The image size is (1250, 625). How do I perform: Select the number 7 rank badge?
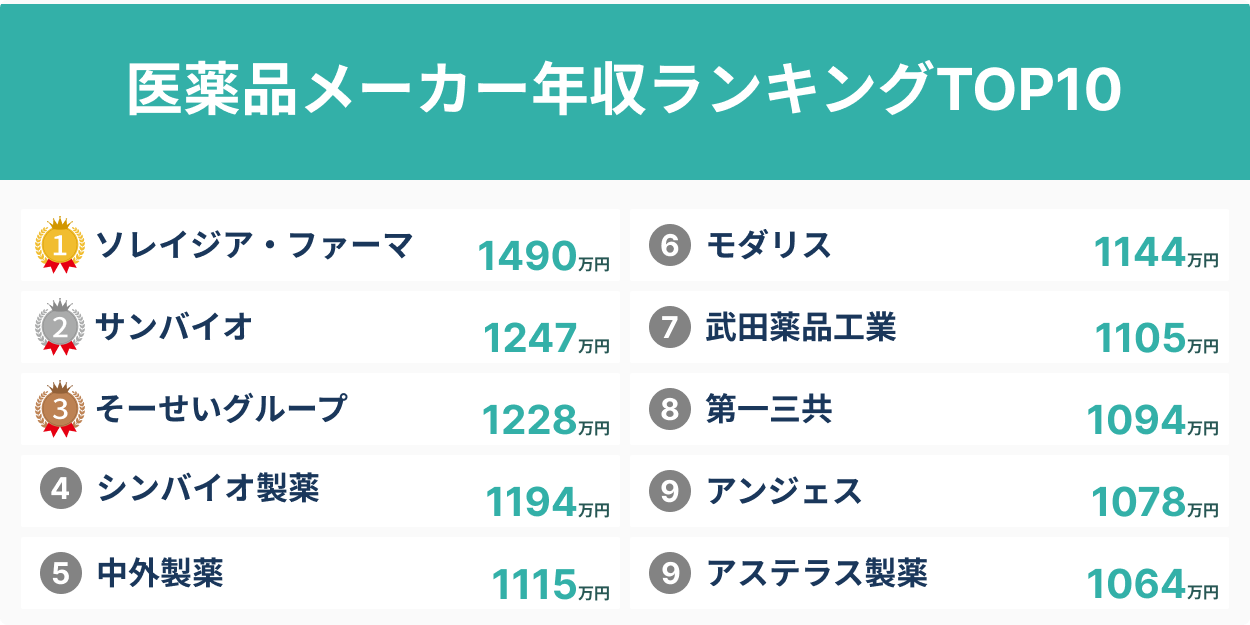[x=670, y=328]
